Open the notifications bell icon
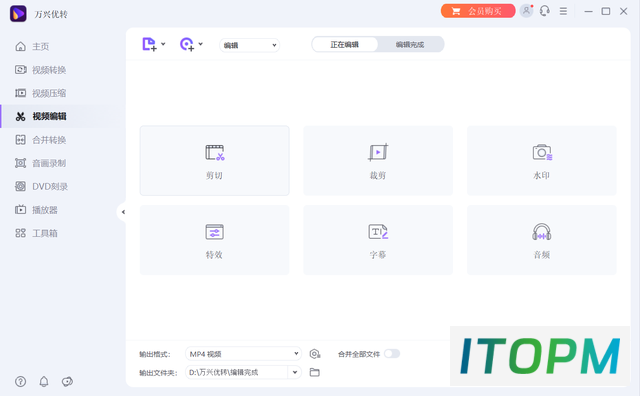 44,382
